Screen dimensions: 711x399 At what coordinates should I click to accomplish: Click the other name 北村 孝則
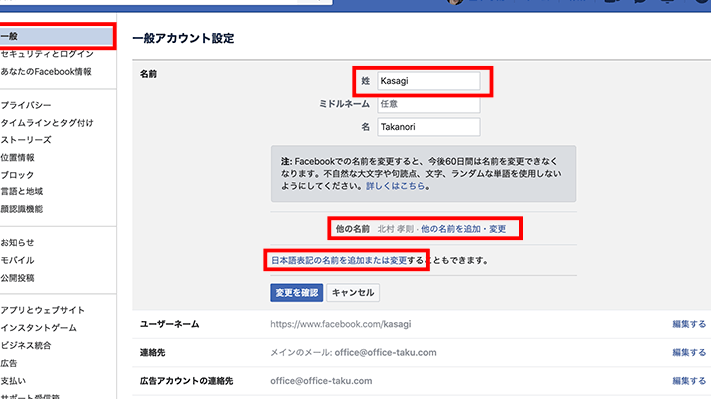(x=395, y=229)
